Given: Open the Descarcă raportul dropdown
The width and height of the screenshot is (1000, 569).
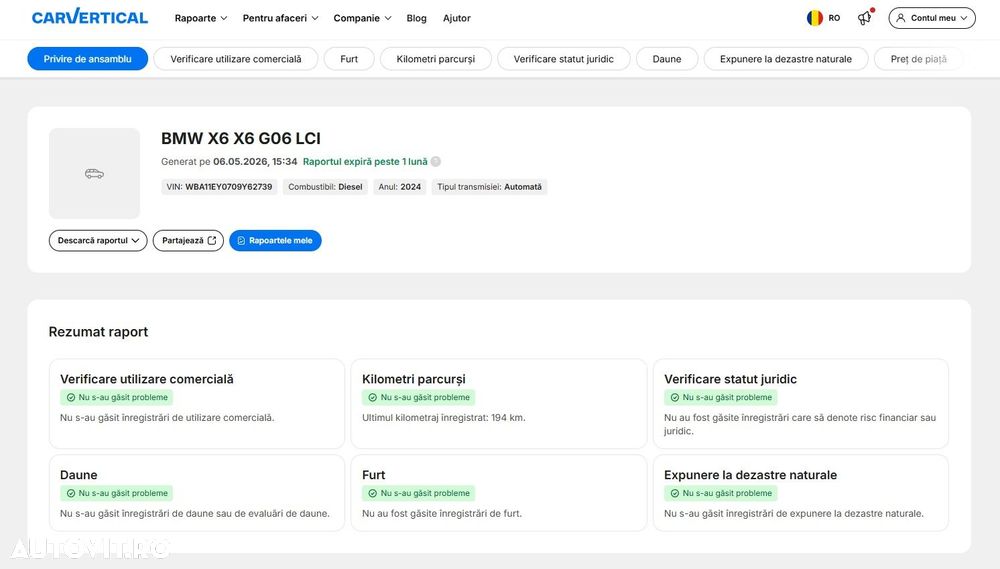Looking at the screenshot, I should click(98, 240).
